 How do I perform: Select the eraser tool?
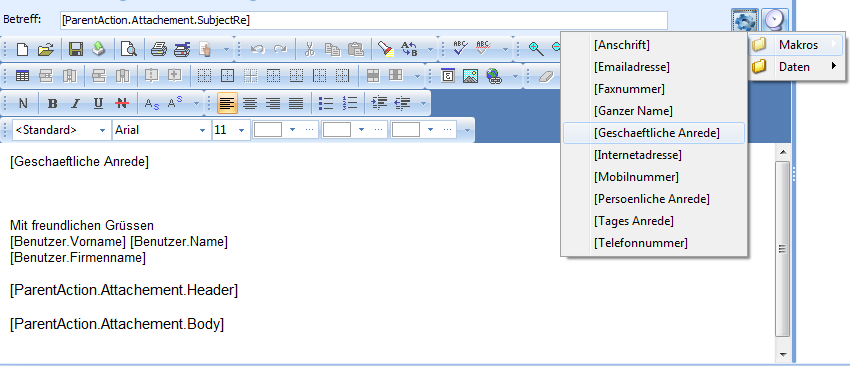pyautogui.click(x=546, y=76)
